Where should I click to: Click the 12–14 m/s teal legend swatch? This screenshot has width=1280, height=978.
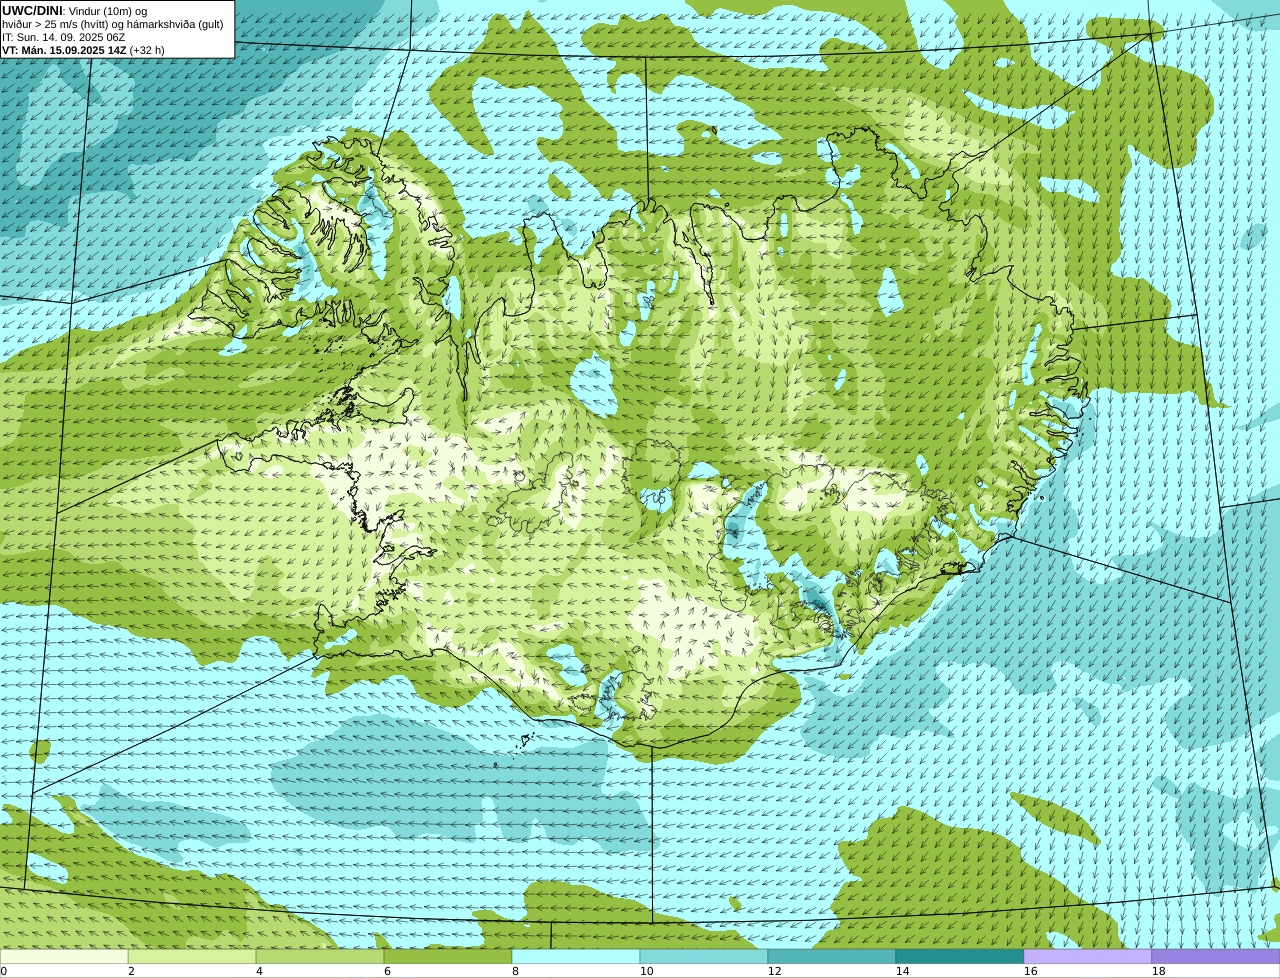(832, 956)
